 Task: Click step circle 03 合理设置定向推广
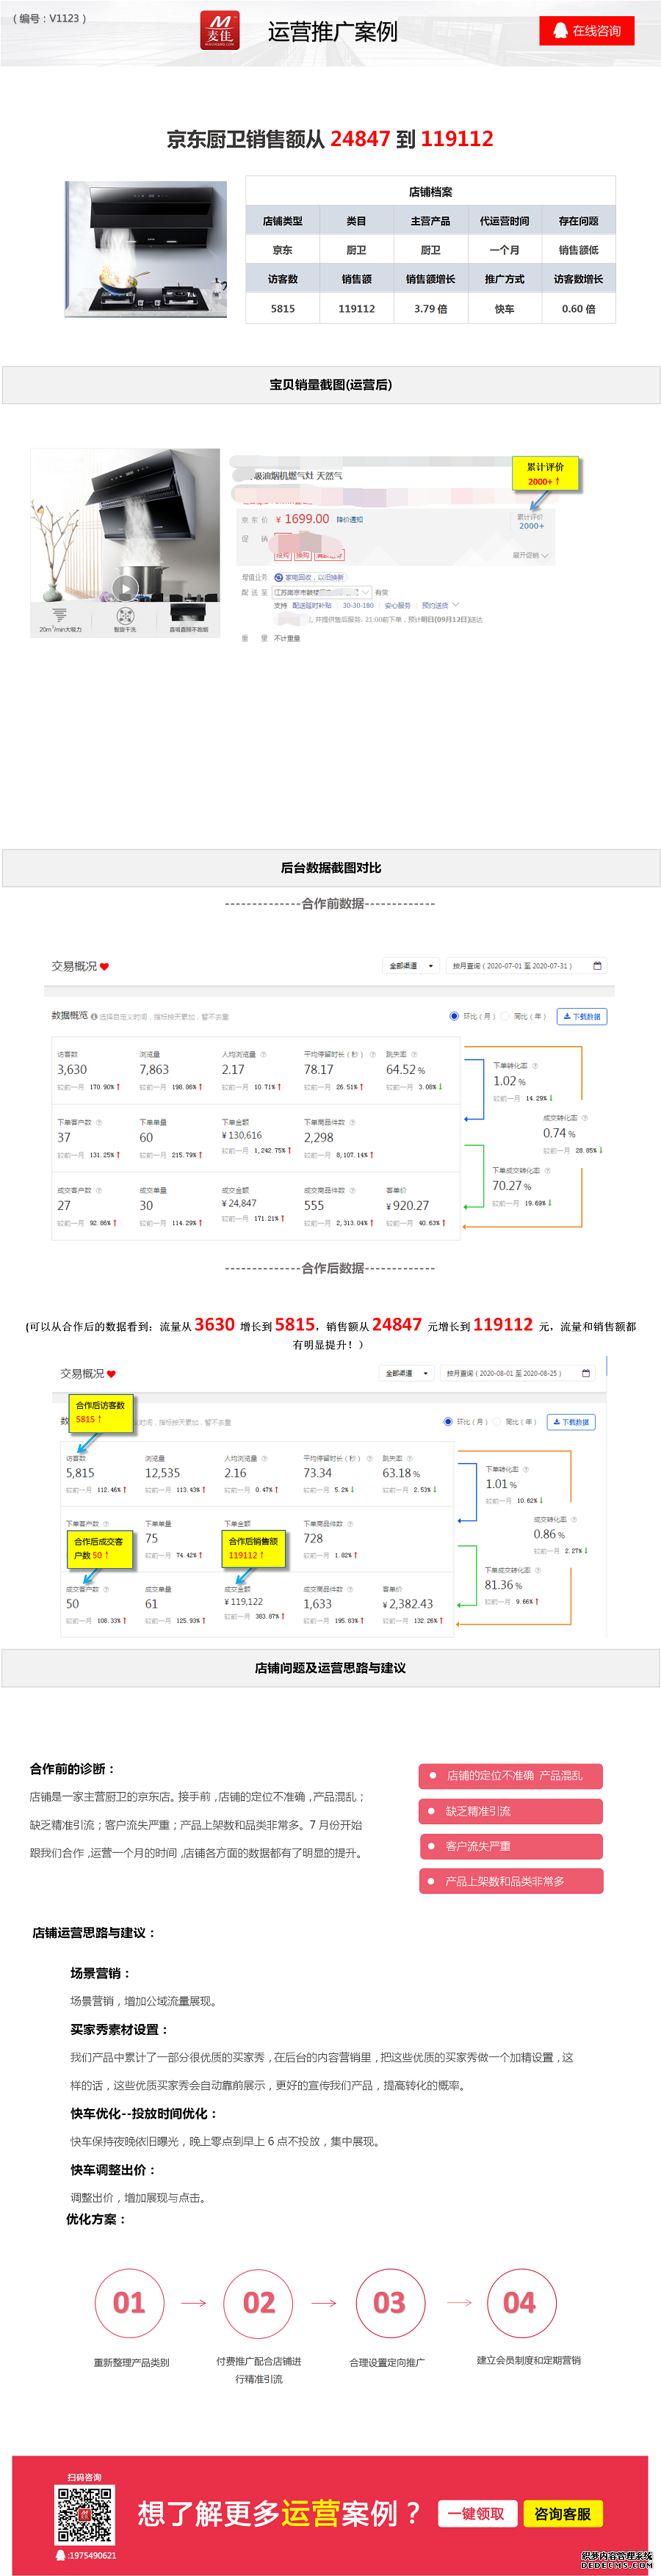(389, 2304)
